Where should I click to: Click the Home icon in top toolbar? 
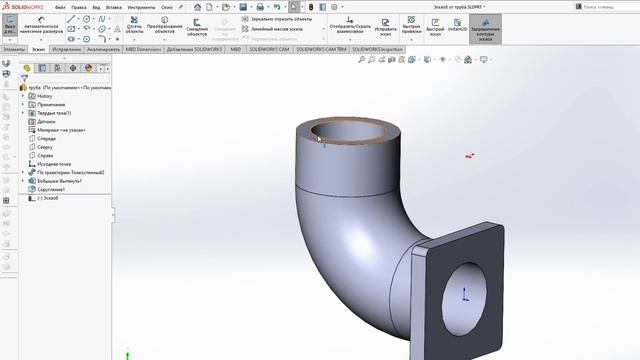point(198,7)
